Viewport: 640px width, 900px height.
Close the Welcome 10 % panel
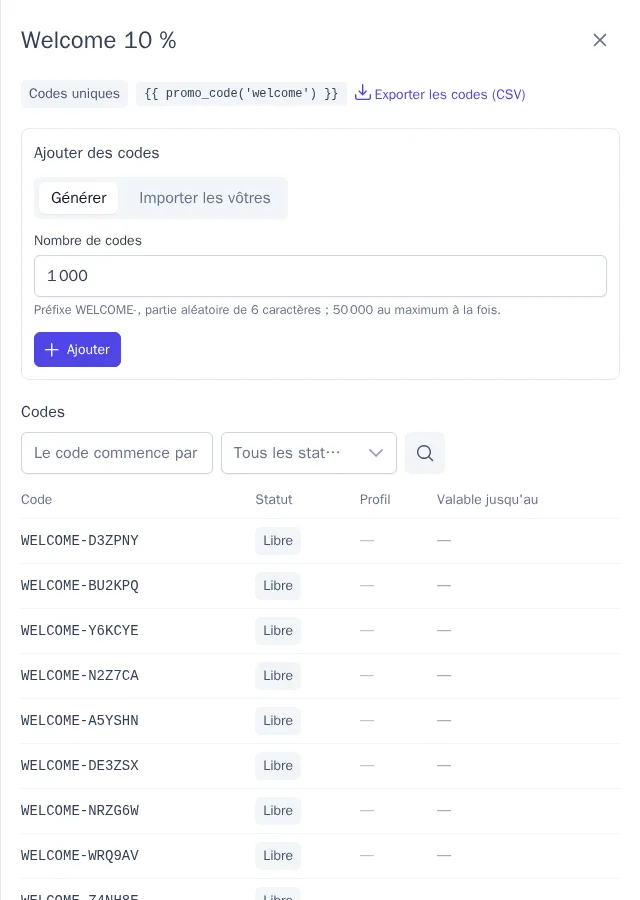(x=600, y=40)
